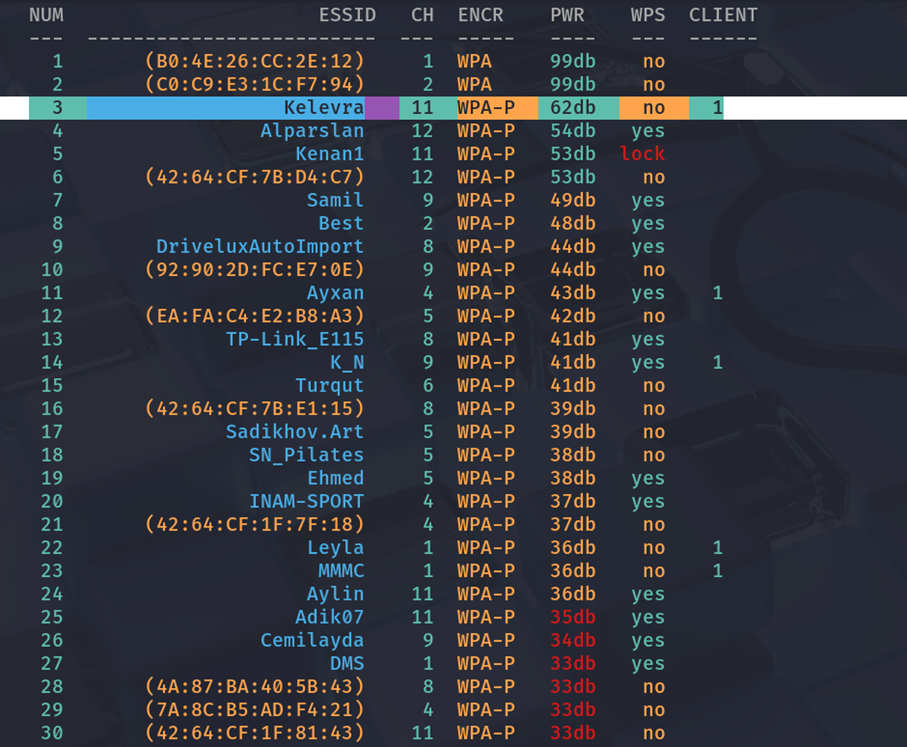Click the client count for Ayxan

coord(718,293)
